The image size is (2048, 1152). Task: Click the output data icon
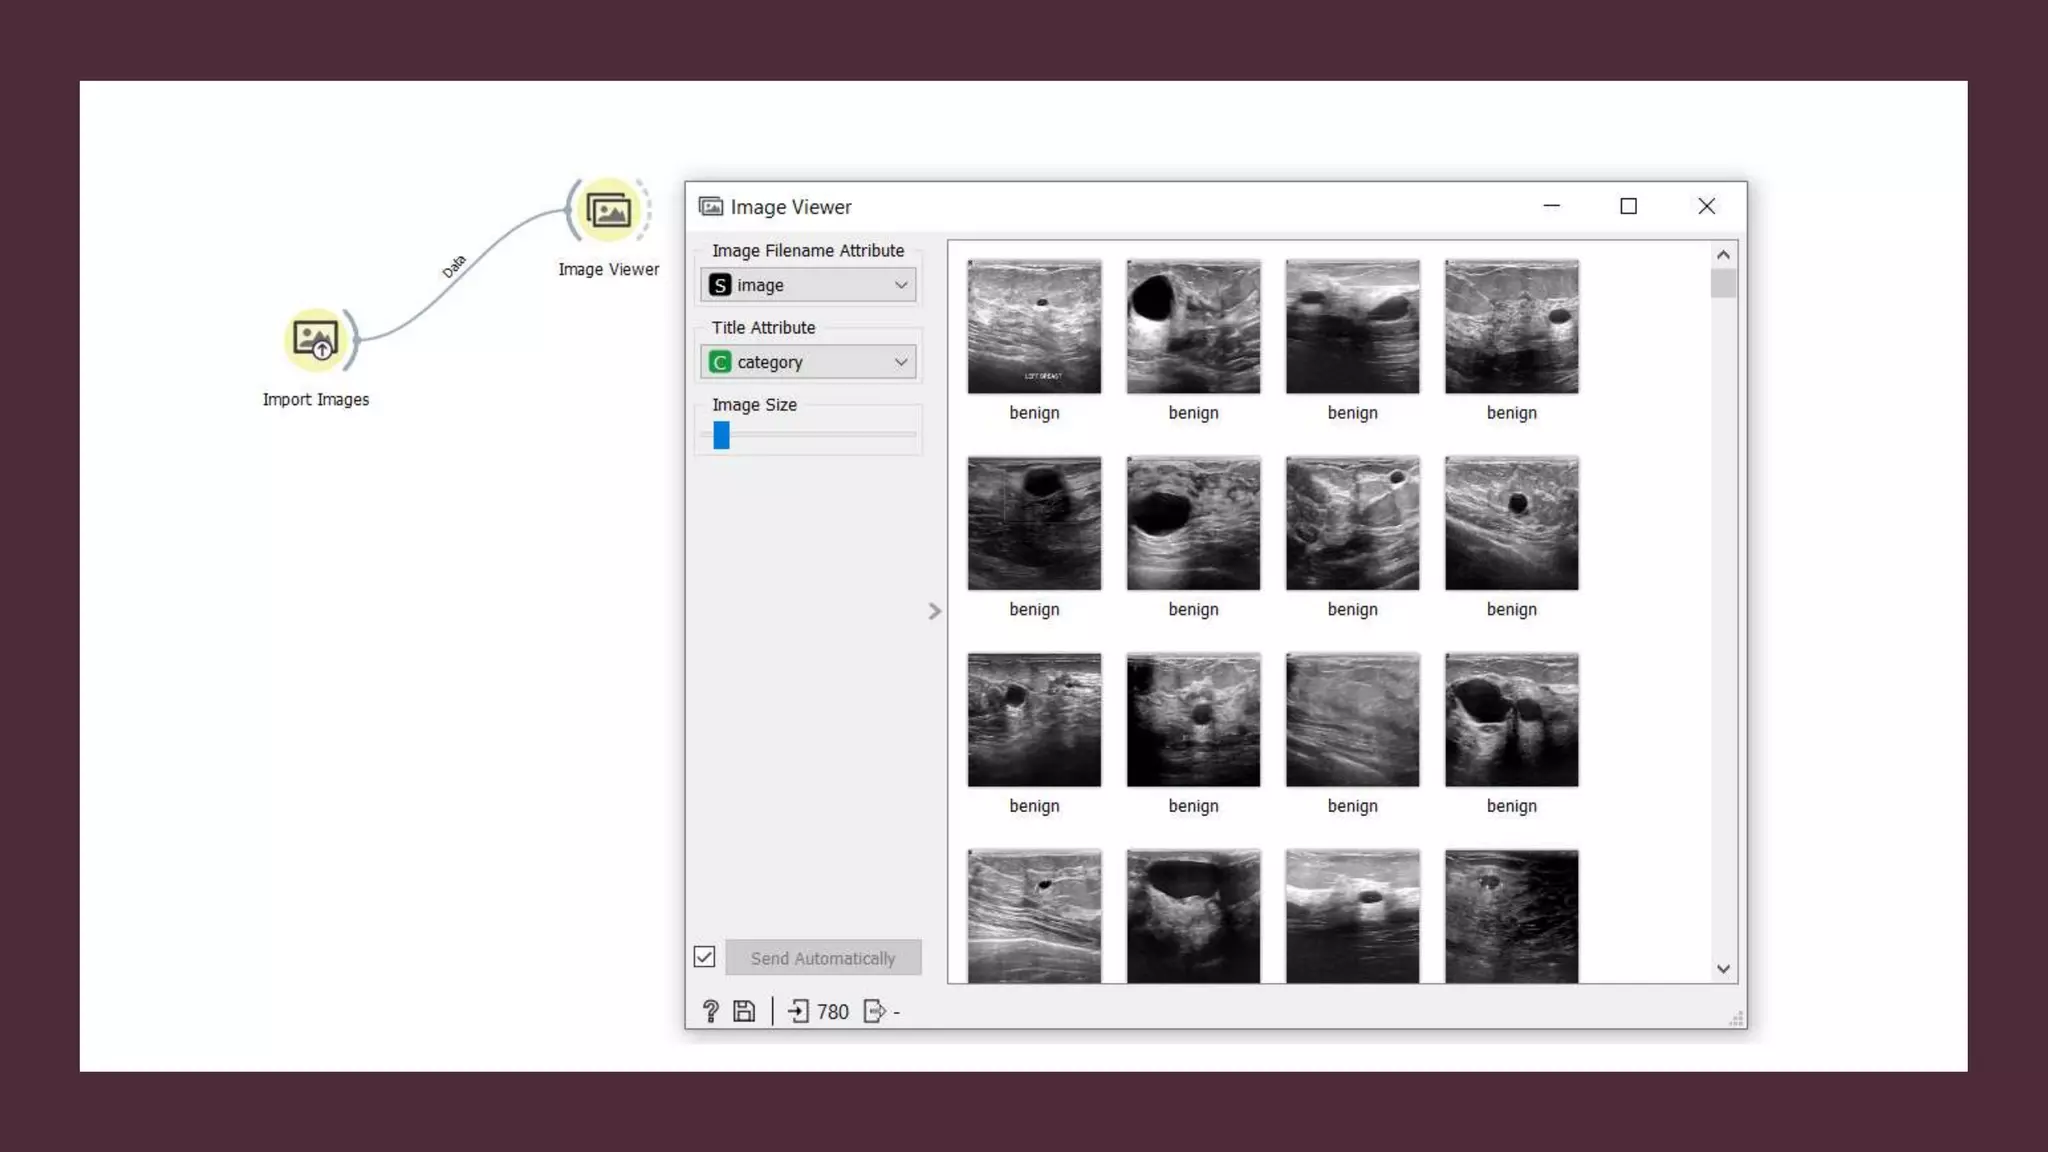(x=874, y=1012)
